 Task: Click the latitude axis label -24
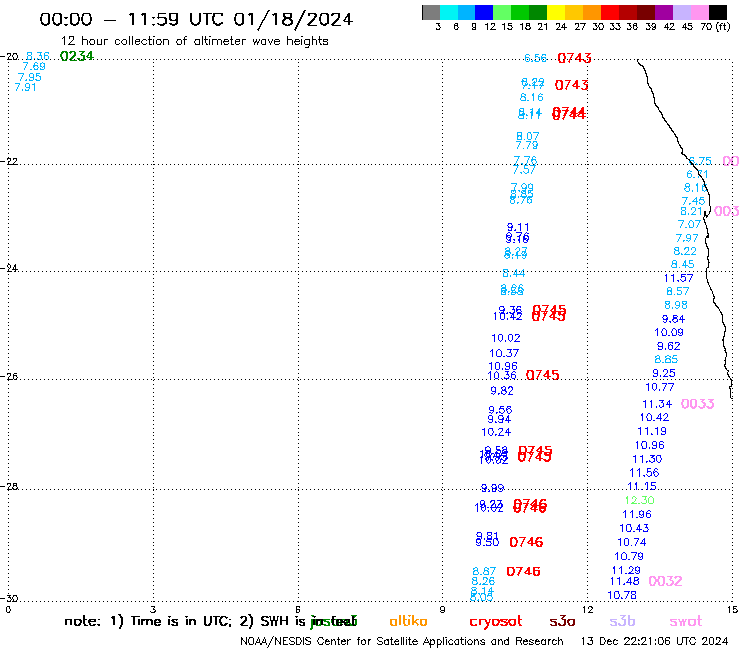9,269
